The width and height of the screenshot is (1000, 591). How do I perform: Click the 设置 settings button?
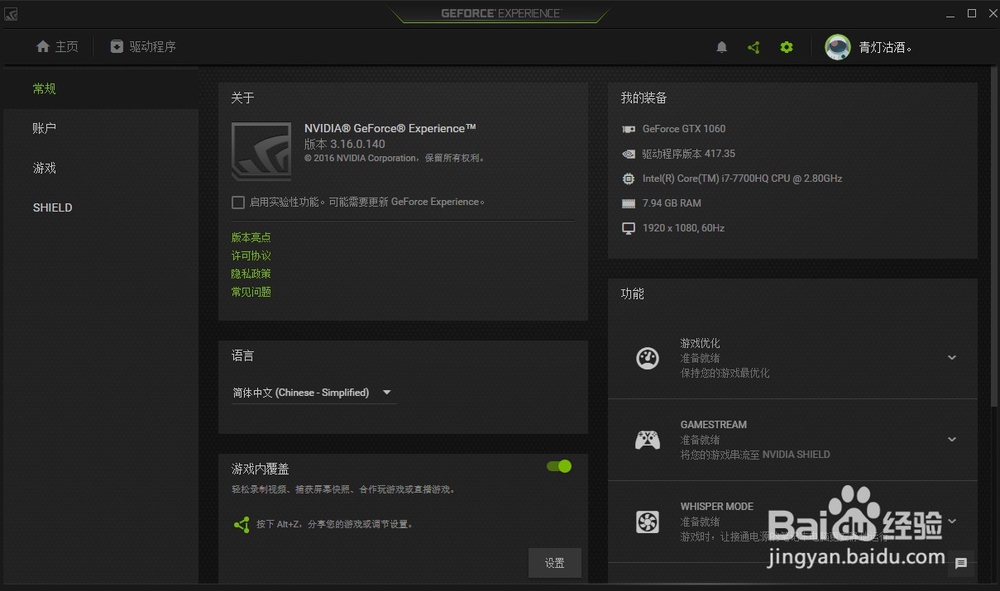pos(554,563)
